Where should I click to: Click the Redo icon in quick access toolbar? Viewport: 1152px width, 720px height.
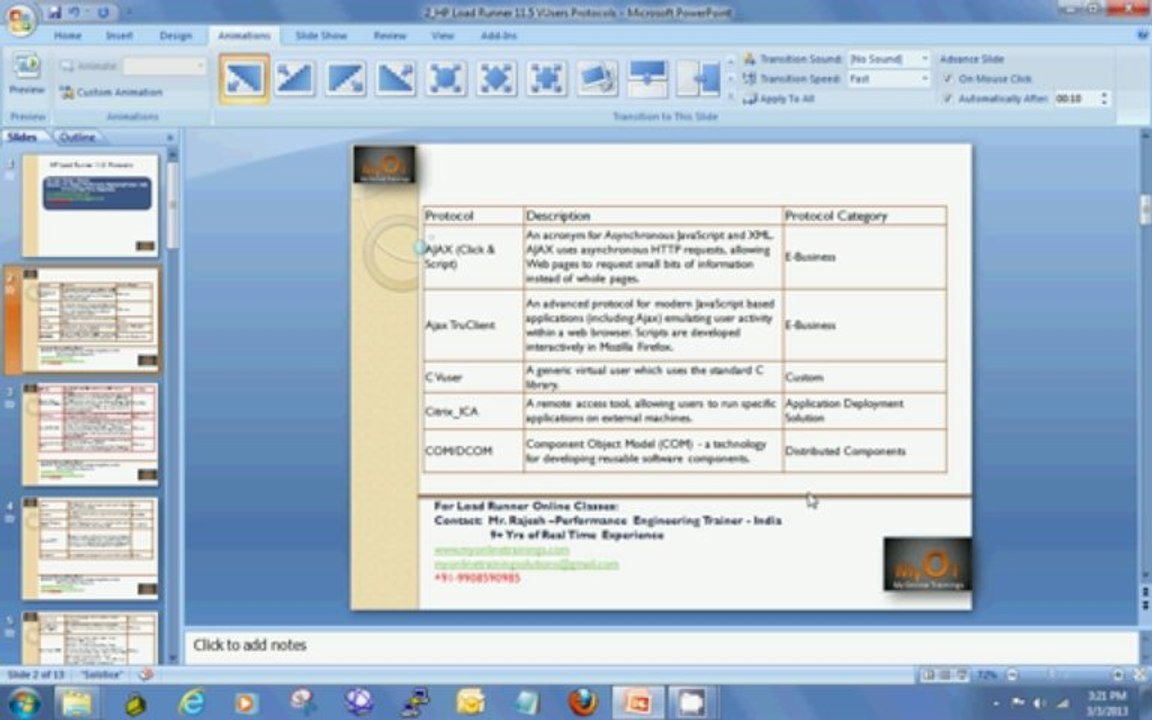point(103,12)
